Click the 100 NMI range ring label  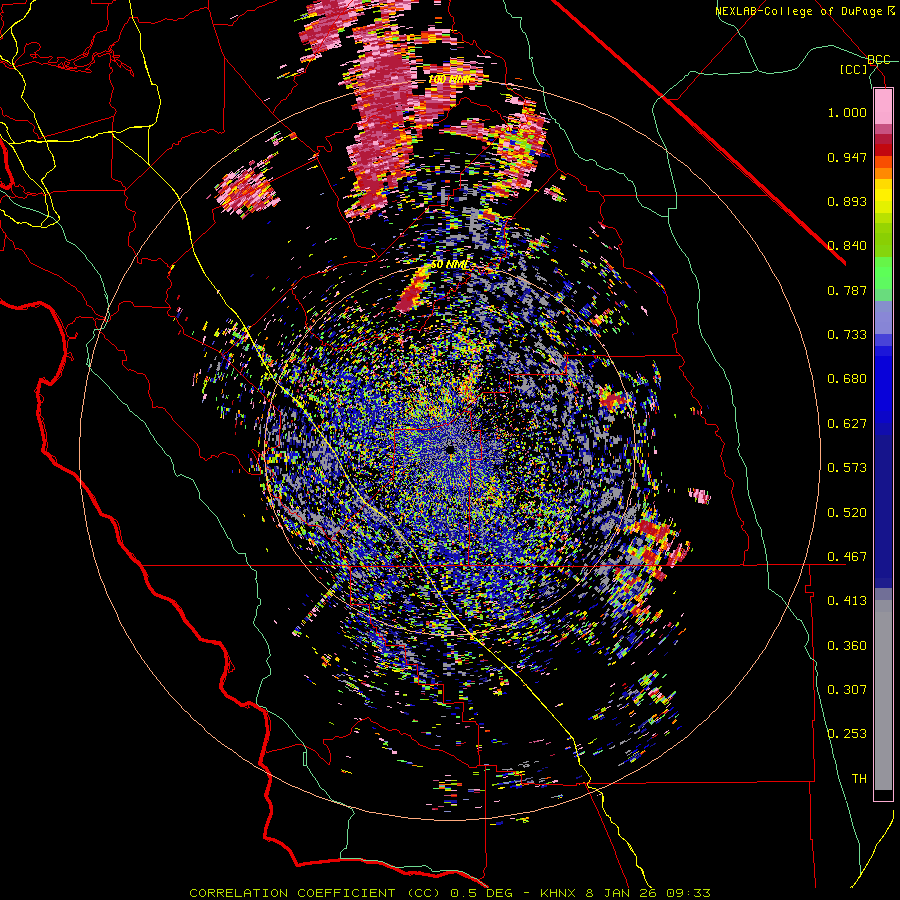pyautogui.click(x=449, y=79)
